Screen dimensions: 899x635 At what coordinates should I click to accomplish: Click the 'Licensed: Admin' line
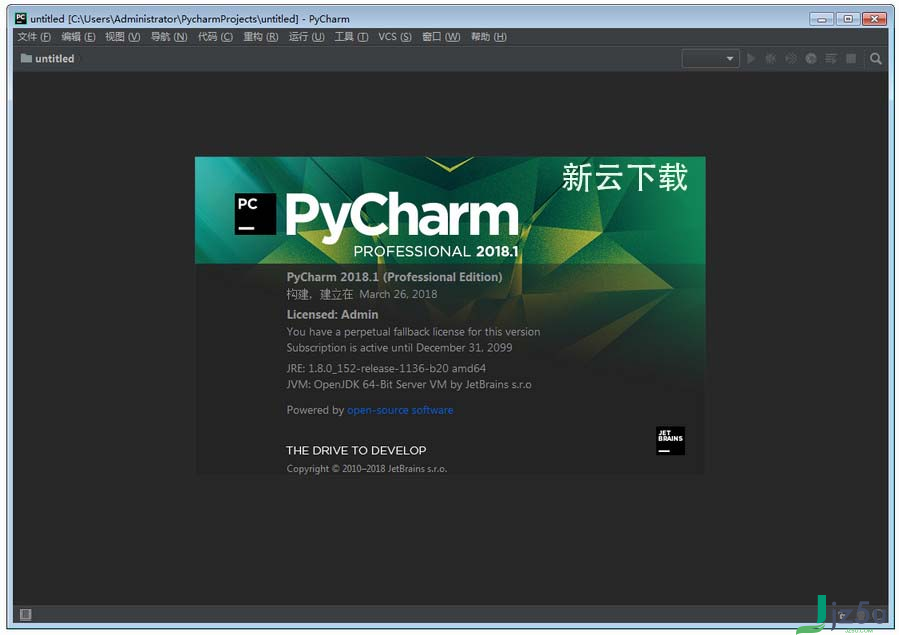click(x=333, y=314)
